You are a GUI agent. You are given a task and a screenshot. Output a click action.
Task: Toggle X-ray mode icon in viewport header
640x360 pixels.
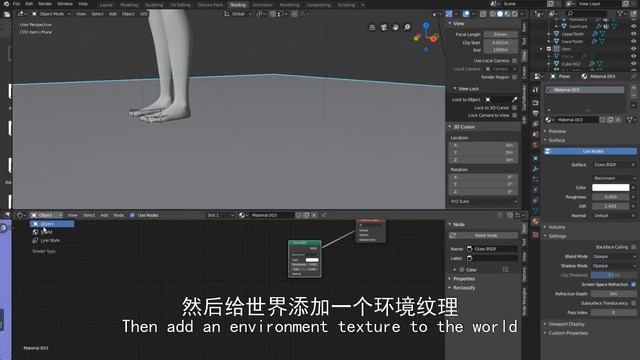click(x=483, y=14)
